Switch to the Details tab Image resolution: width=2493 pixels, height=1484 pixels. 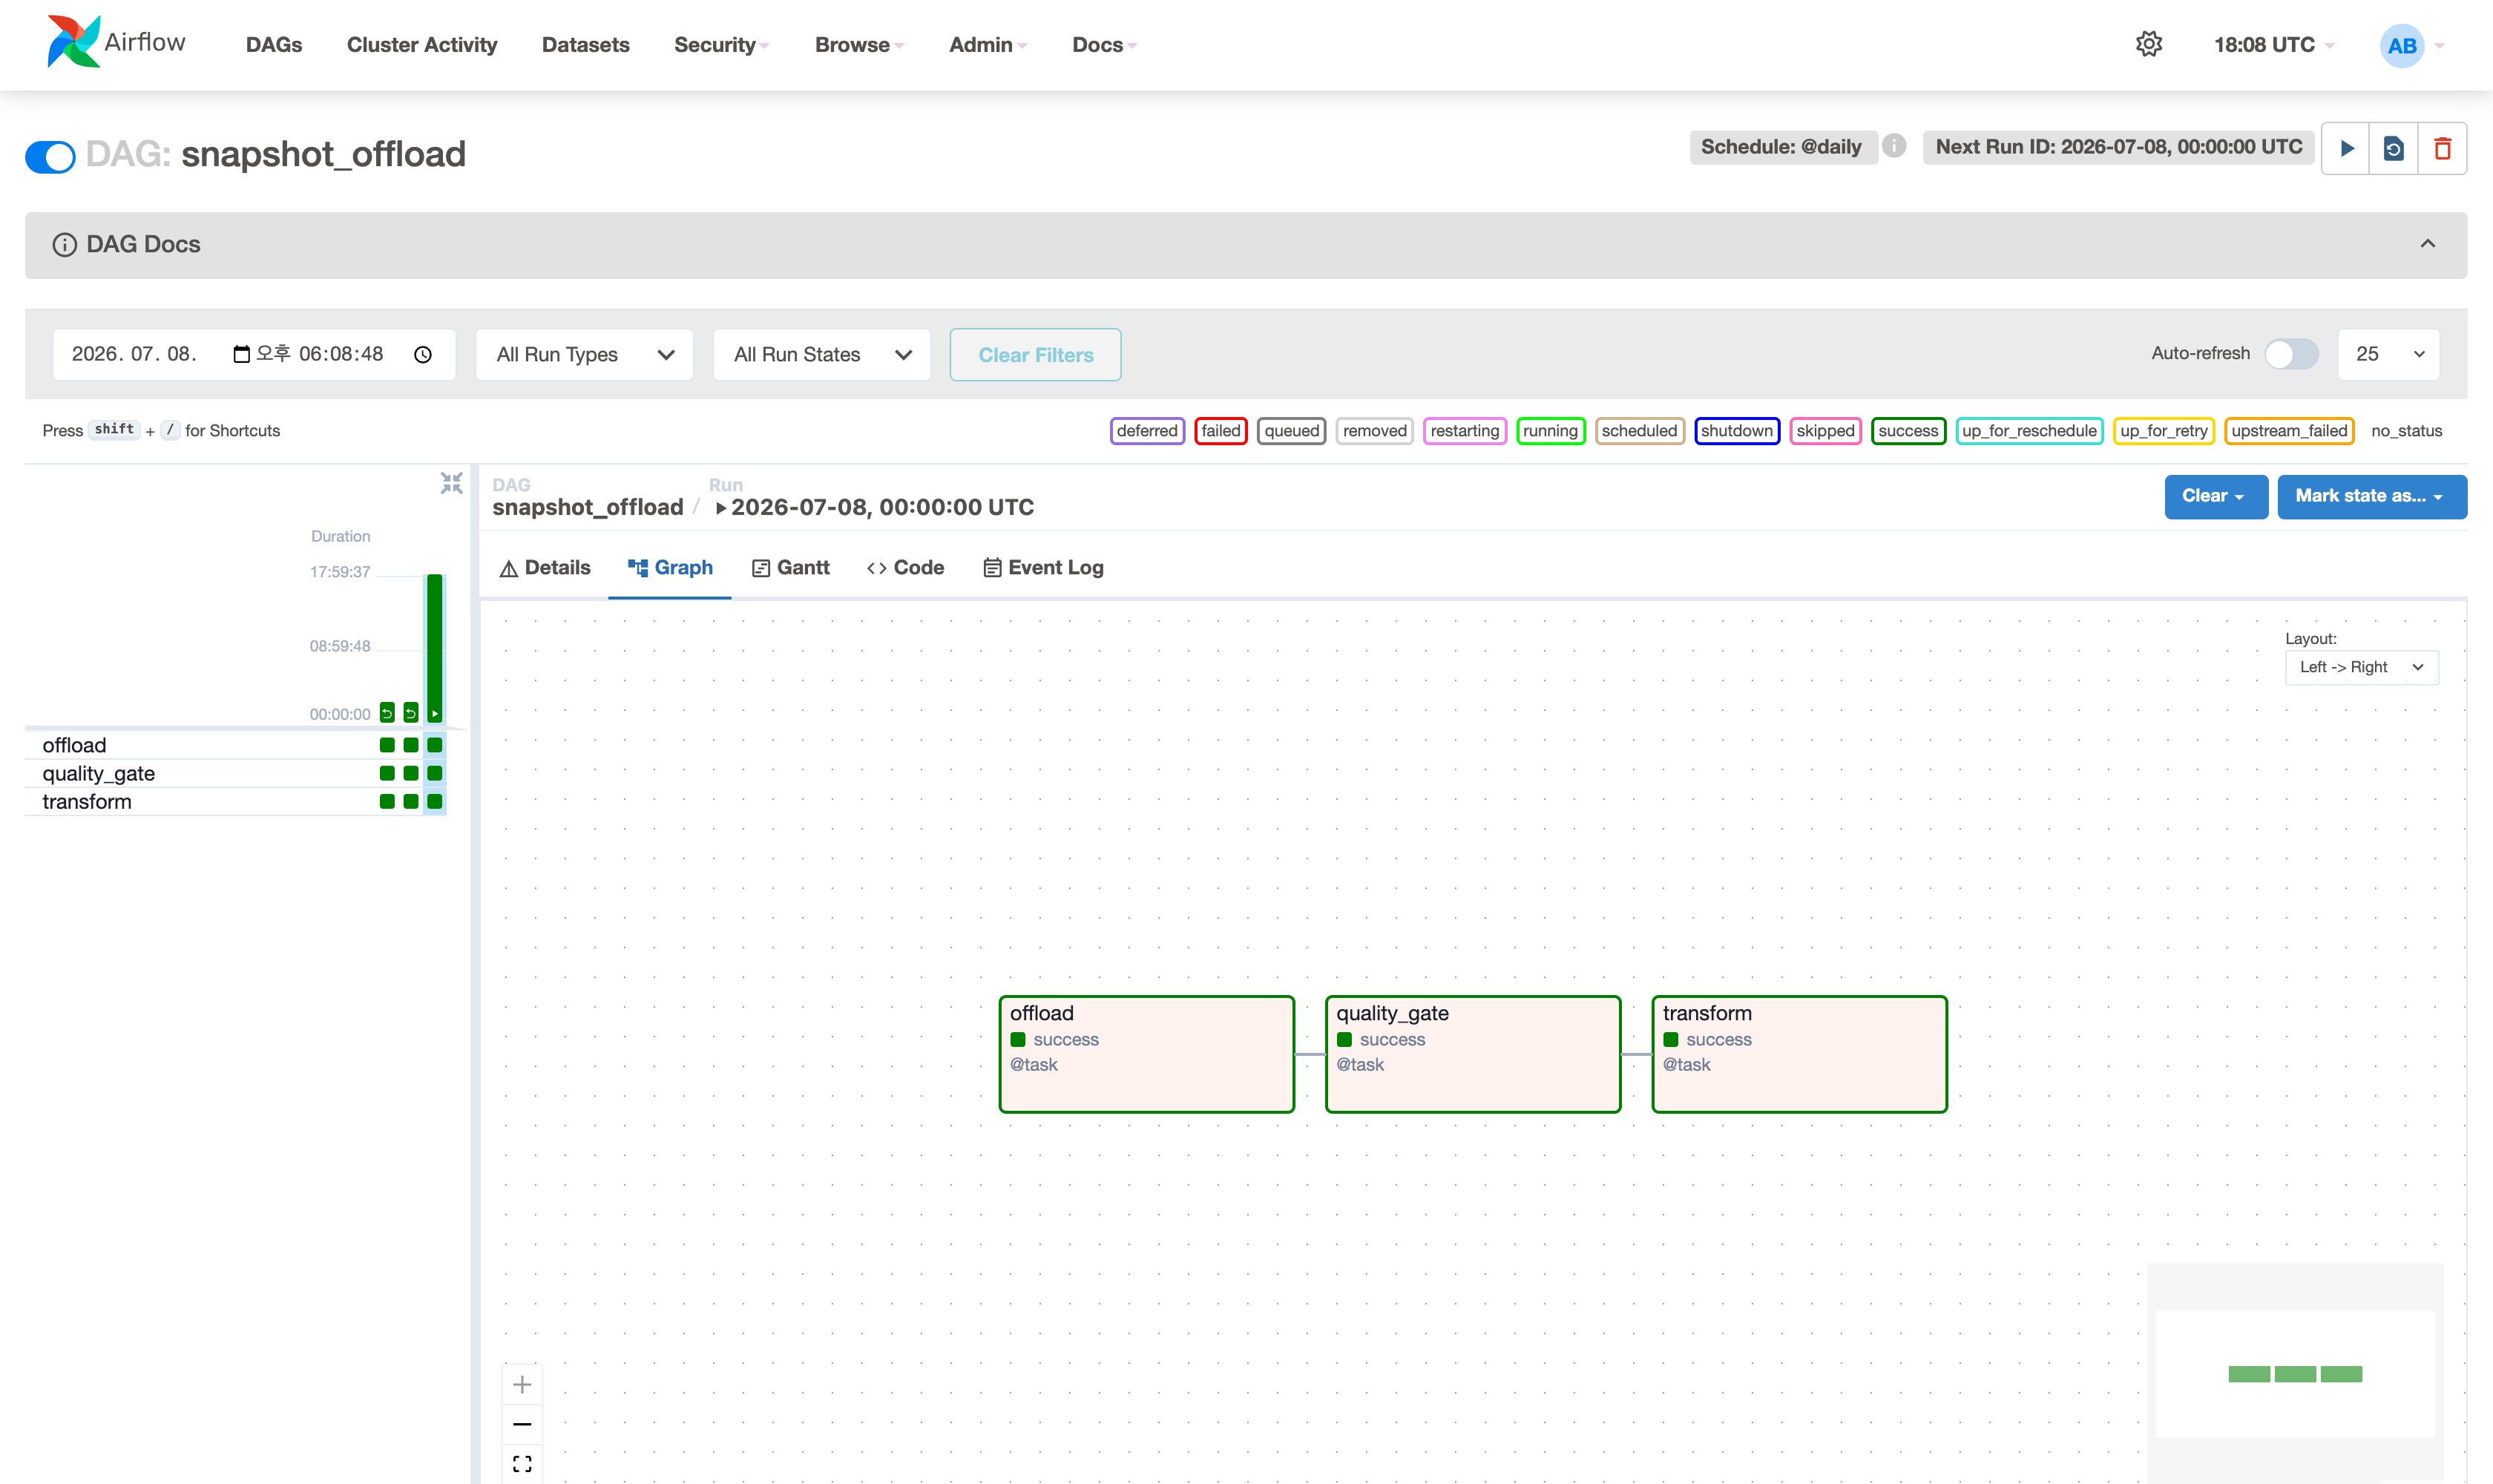[545, 567]
